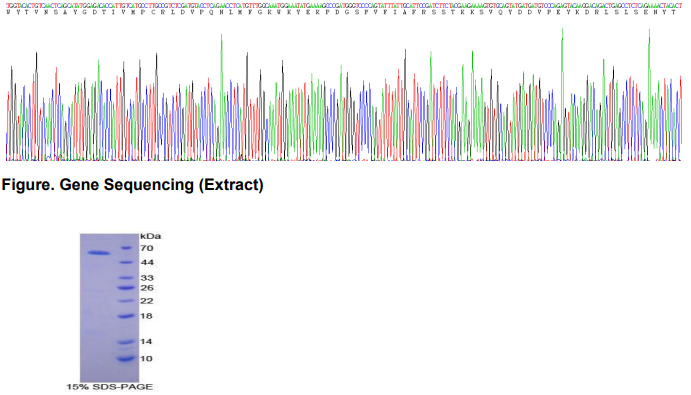The image size is (691, 395).
Task: Click the Figure. Gene Sequencing (Extract) caption
Action: coord(132,185)
